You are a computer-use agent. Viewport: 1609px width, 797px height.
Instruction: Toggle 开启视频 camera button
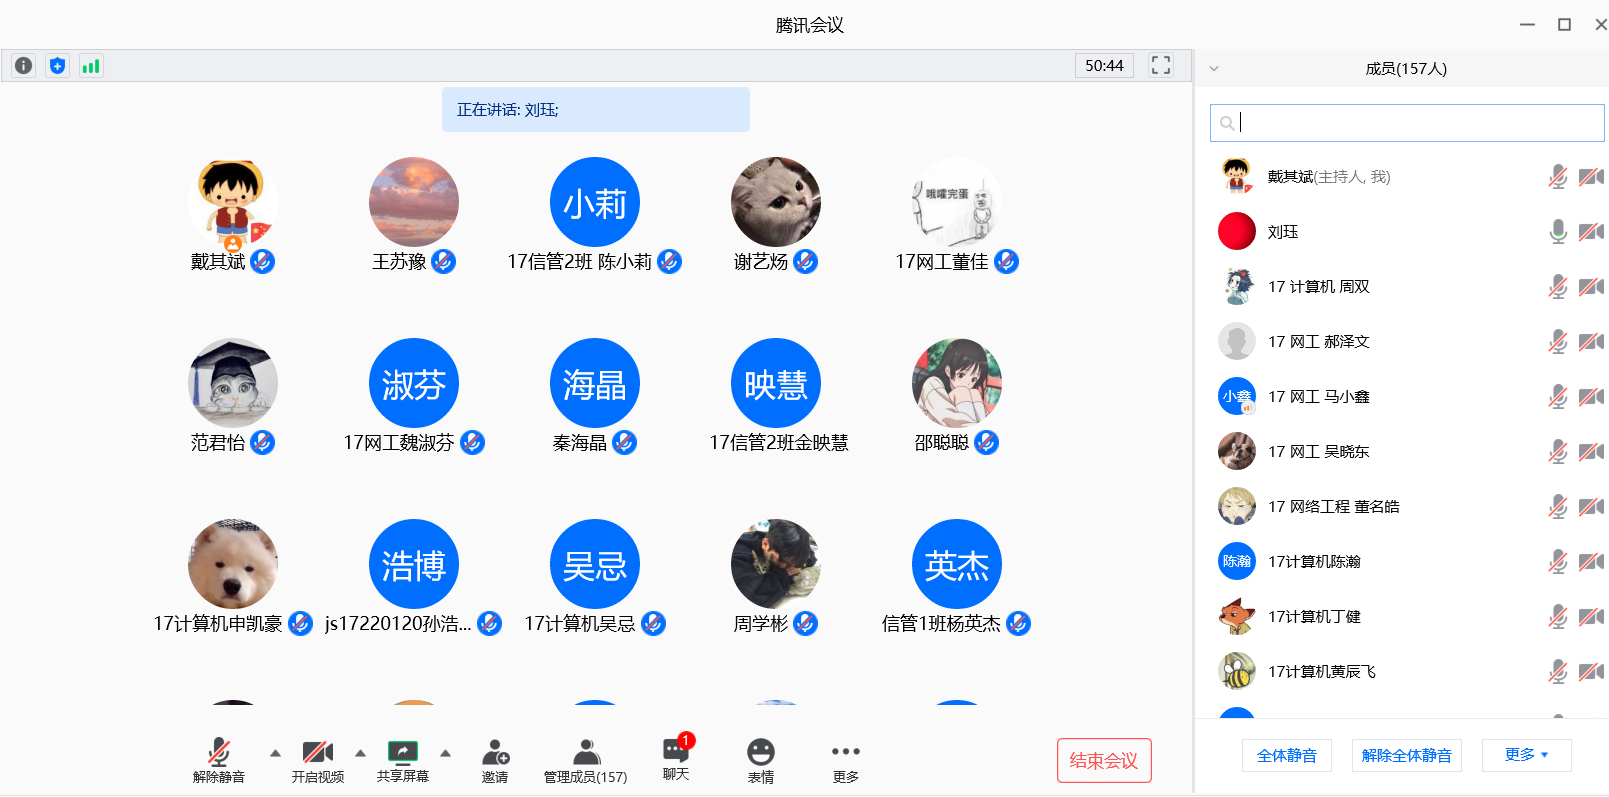[317, 761]
